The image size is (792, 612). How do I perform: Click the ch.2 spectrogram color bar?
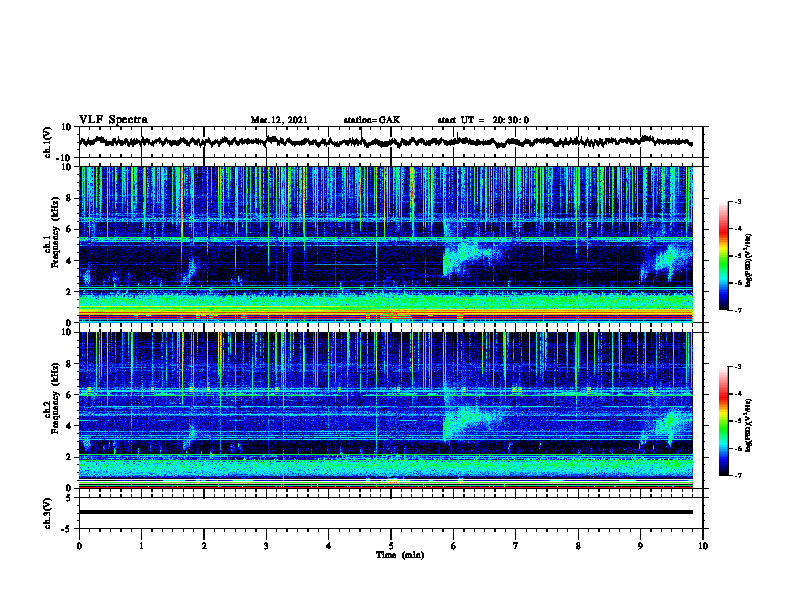tap(724, 421)
